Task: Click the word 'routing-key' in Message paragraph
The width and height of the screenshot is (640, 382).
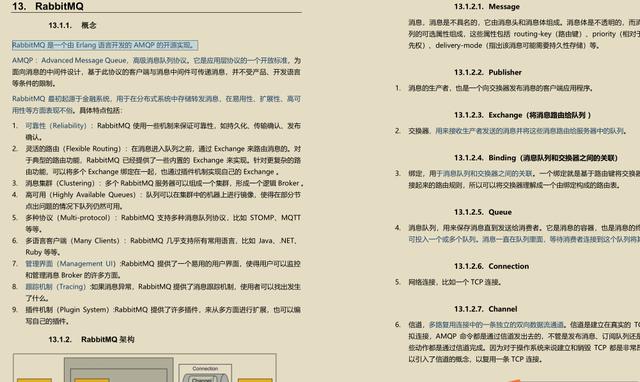Action: coord(532,34)
